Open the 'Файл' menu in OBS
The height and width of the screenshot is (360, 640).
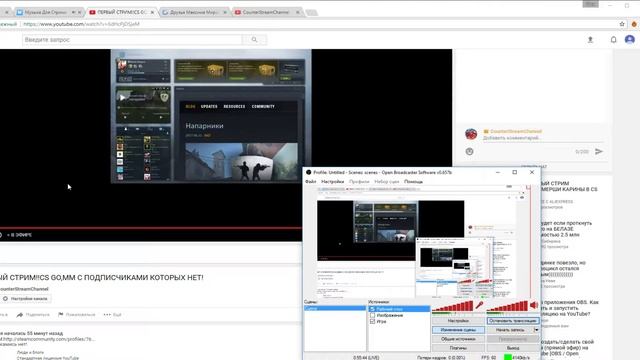pos(311,182)
